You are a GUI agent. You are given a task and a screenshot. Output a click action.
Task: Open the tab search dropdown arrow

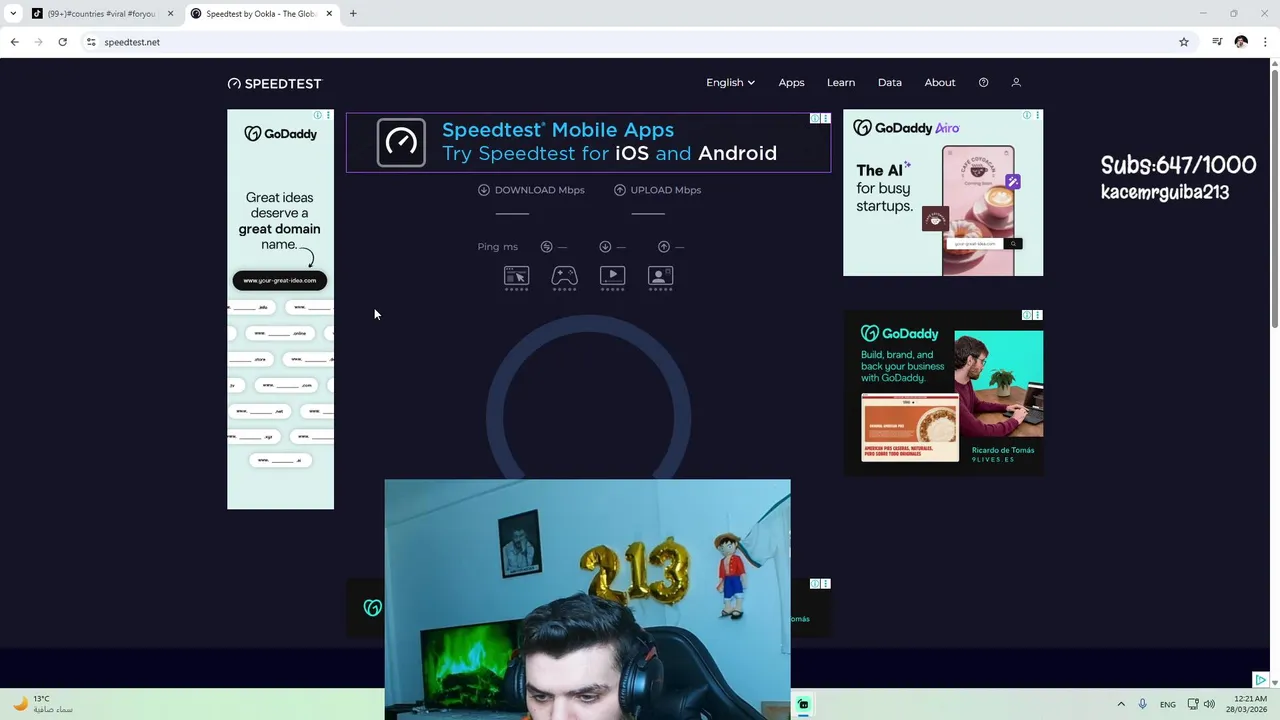(x=13, y=14)
